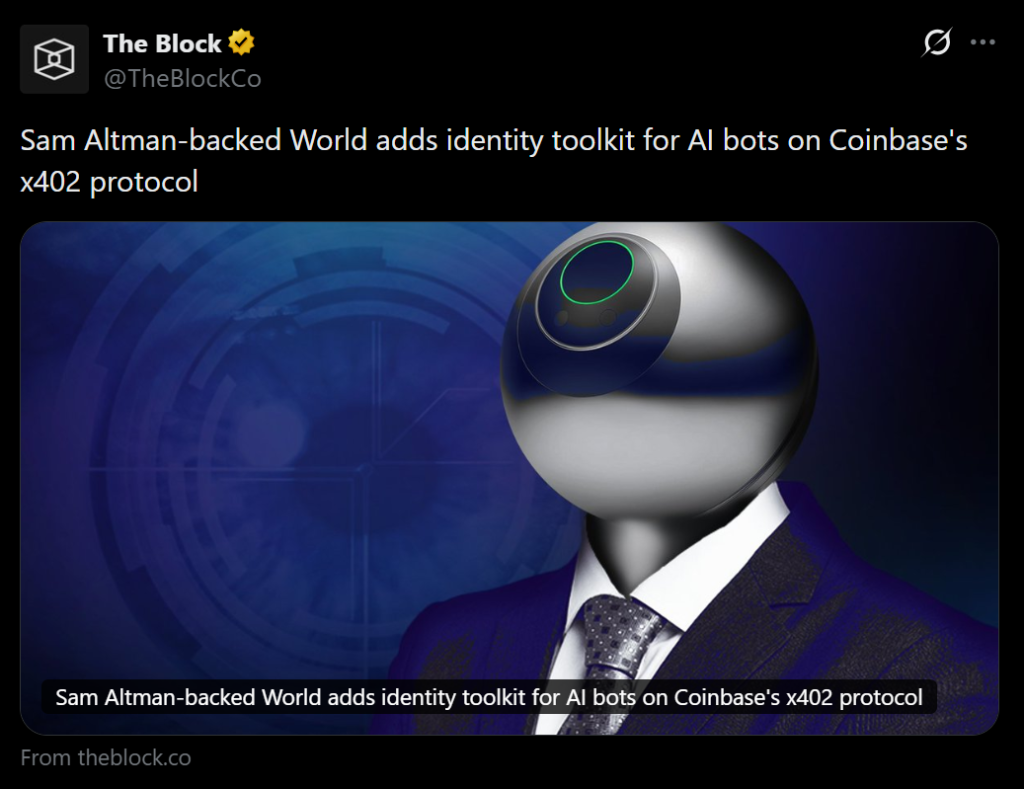Screen dimensions: 1024x789
Task: Click the post text starting Sam Altman-backed
Action: coord(494,161)
